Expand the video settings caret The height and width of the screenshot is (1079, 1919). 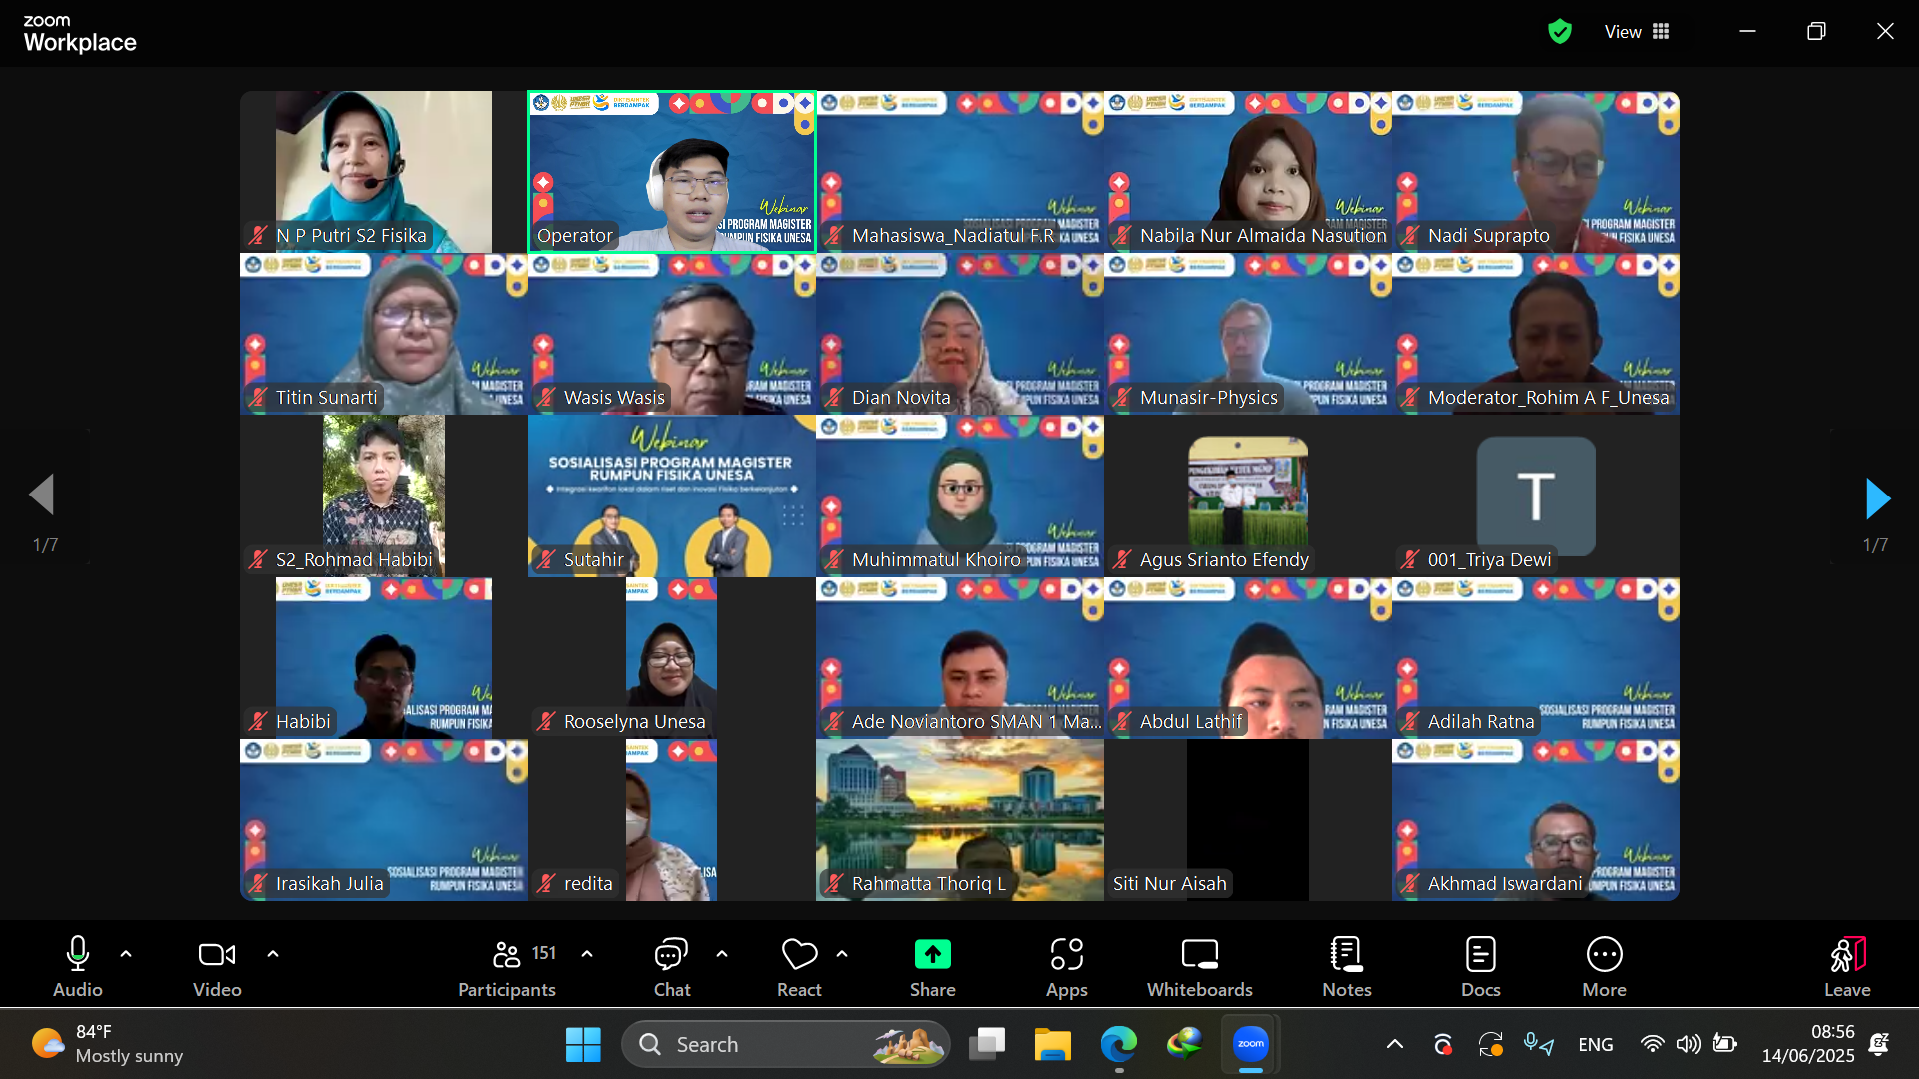pos(273,954)
